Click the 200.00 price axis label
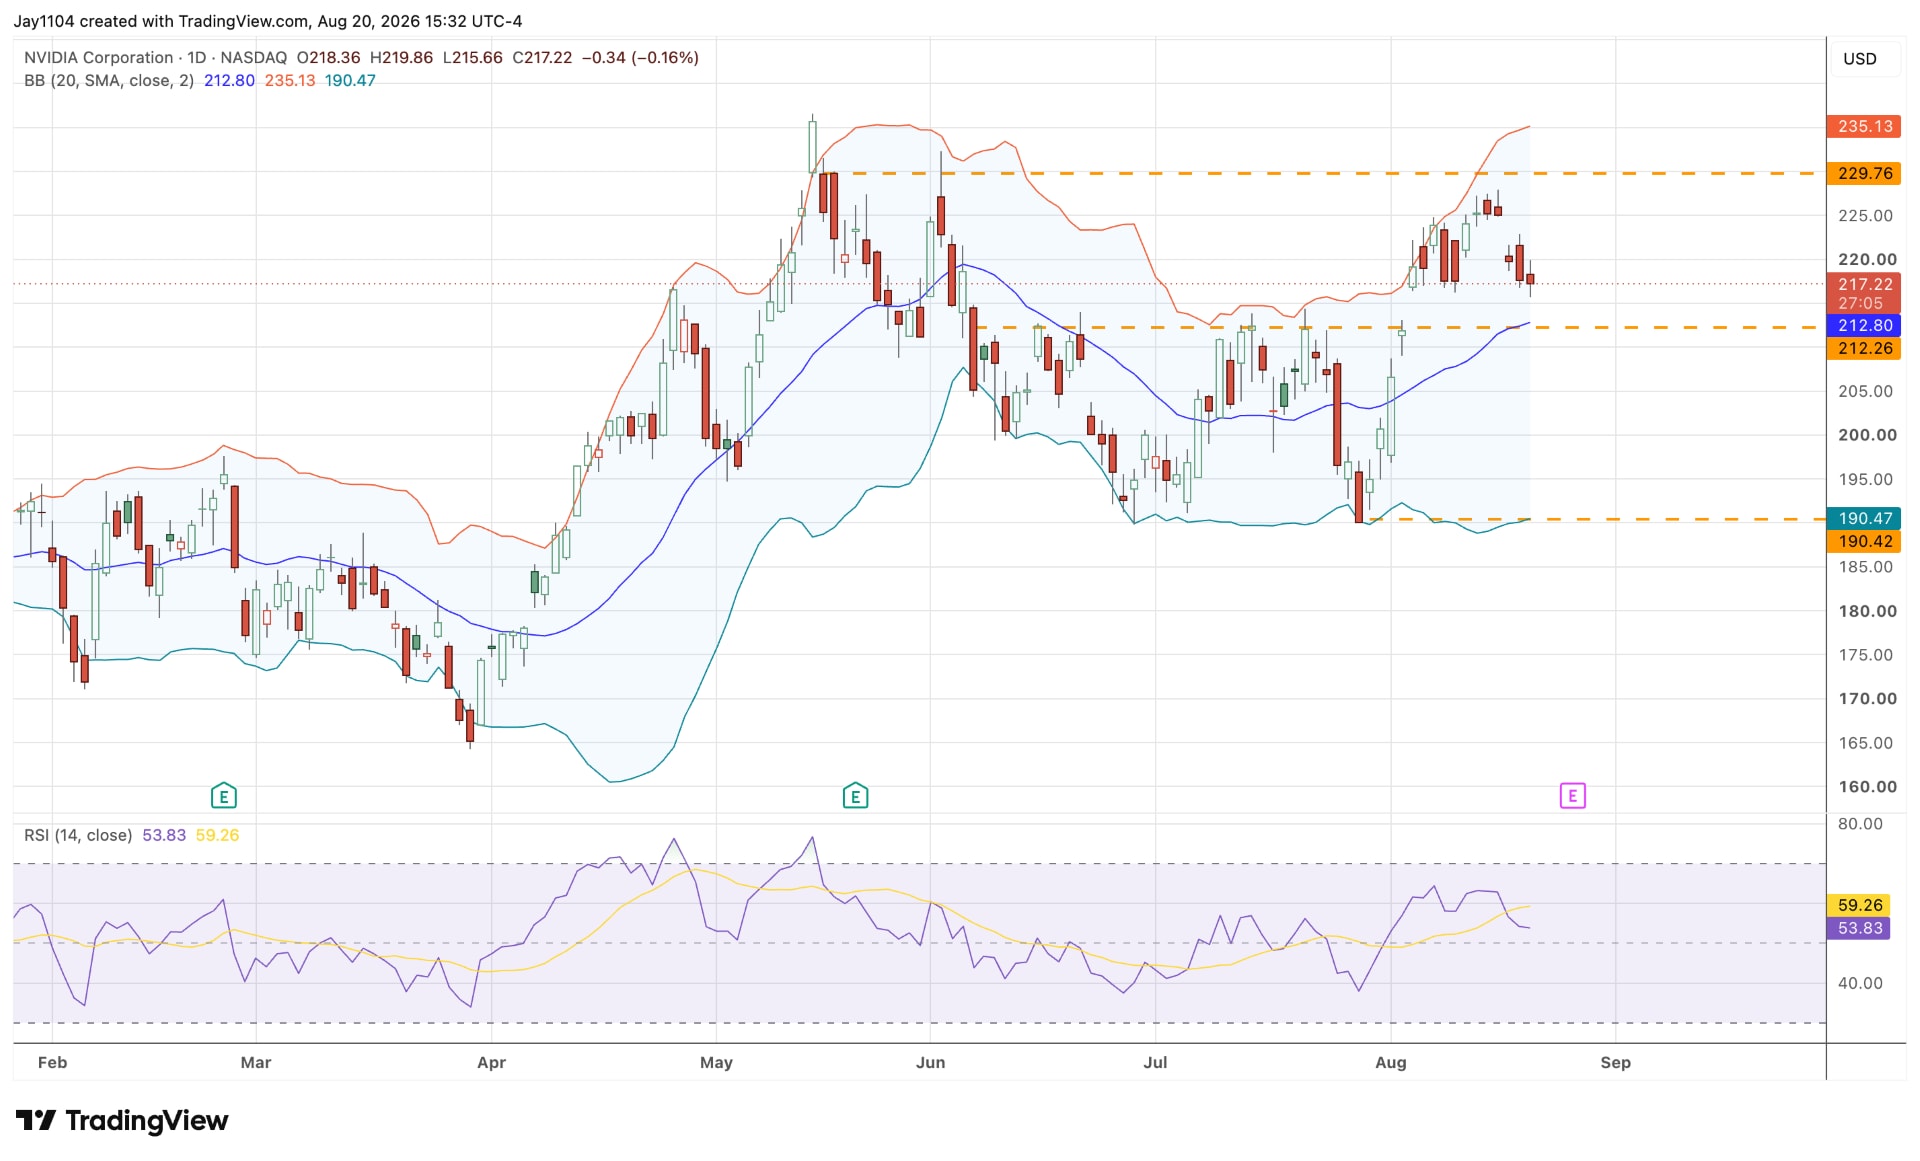1920x1161 pixels. (x=1867, y=435)
